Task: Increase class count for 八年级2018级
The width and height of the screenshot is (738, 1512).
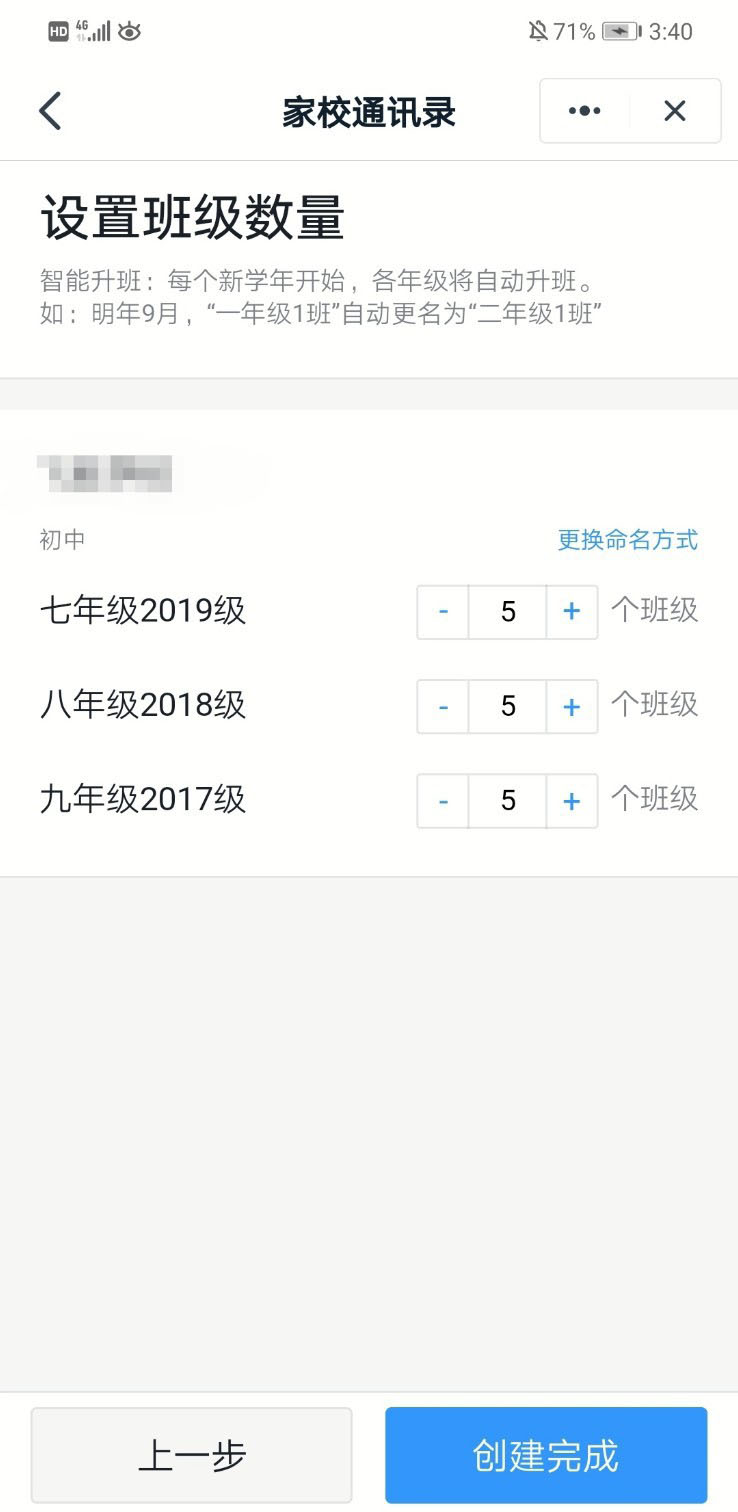Action: coord(572,707)
